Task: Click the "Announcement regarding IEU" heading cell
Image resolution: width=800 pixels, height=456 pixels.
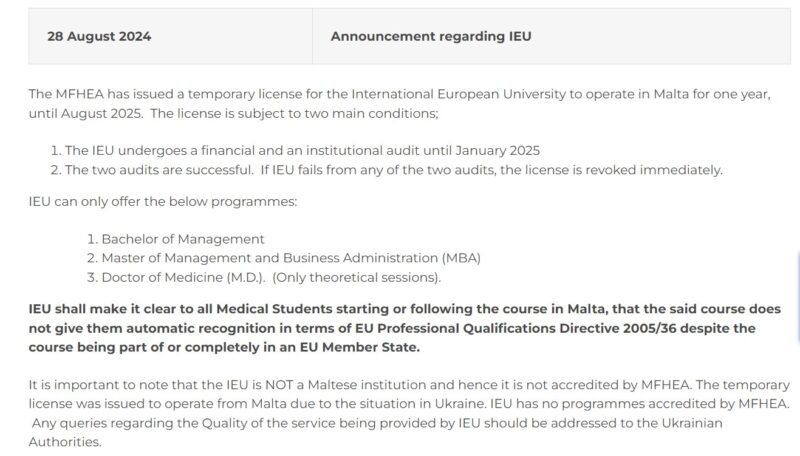Action: pyautogui.click(x=431, y=37)
